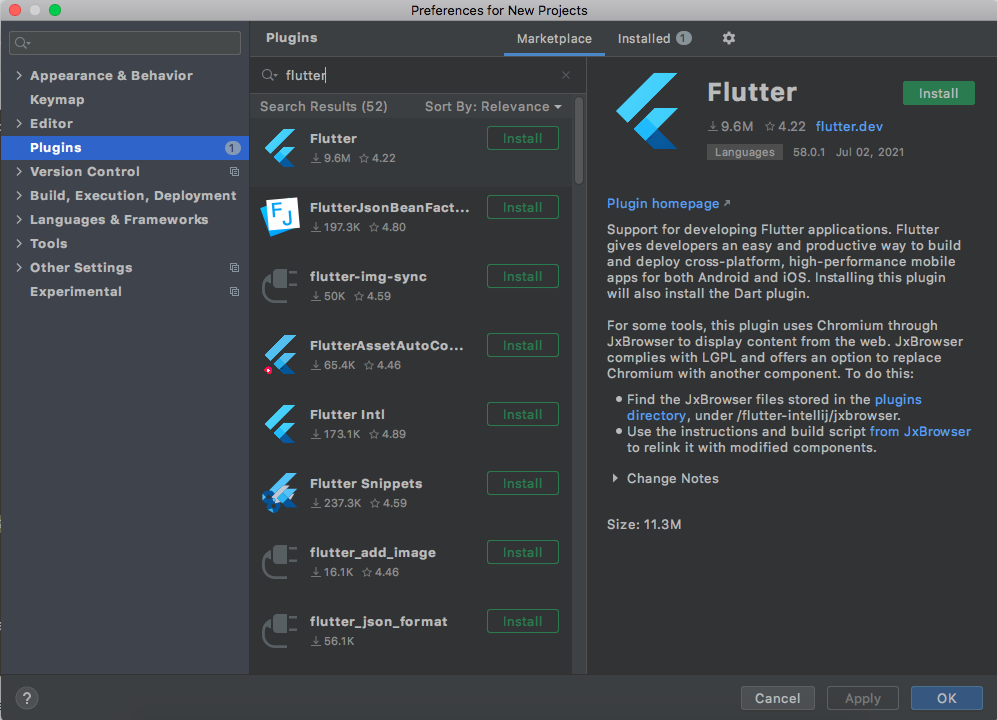Install the flutter_add_image plugin
Image resolution: width=997 pixels, height=720 pixels.
(x=523, y=553)
